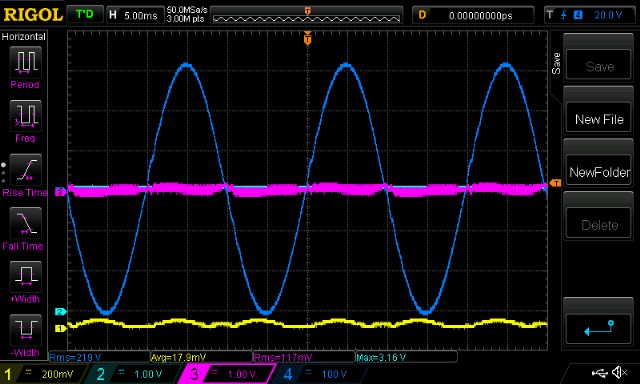Toggle channel 4 100 V
This screenshot has width=640, height=384.
coord(318,374)
